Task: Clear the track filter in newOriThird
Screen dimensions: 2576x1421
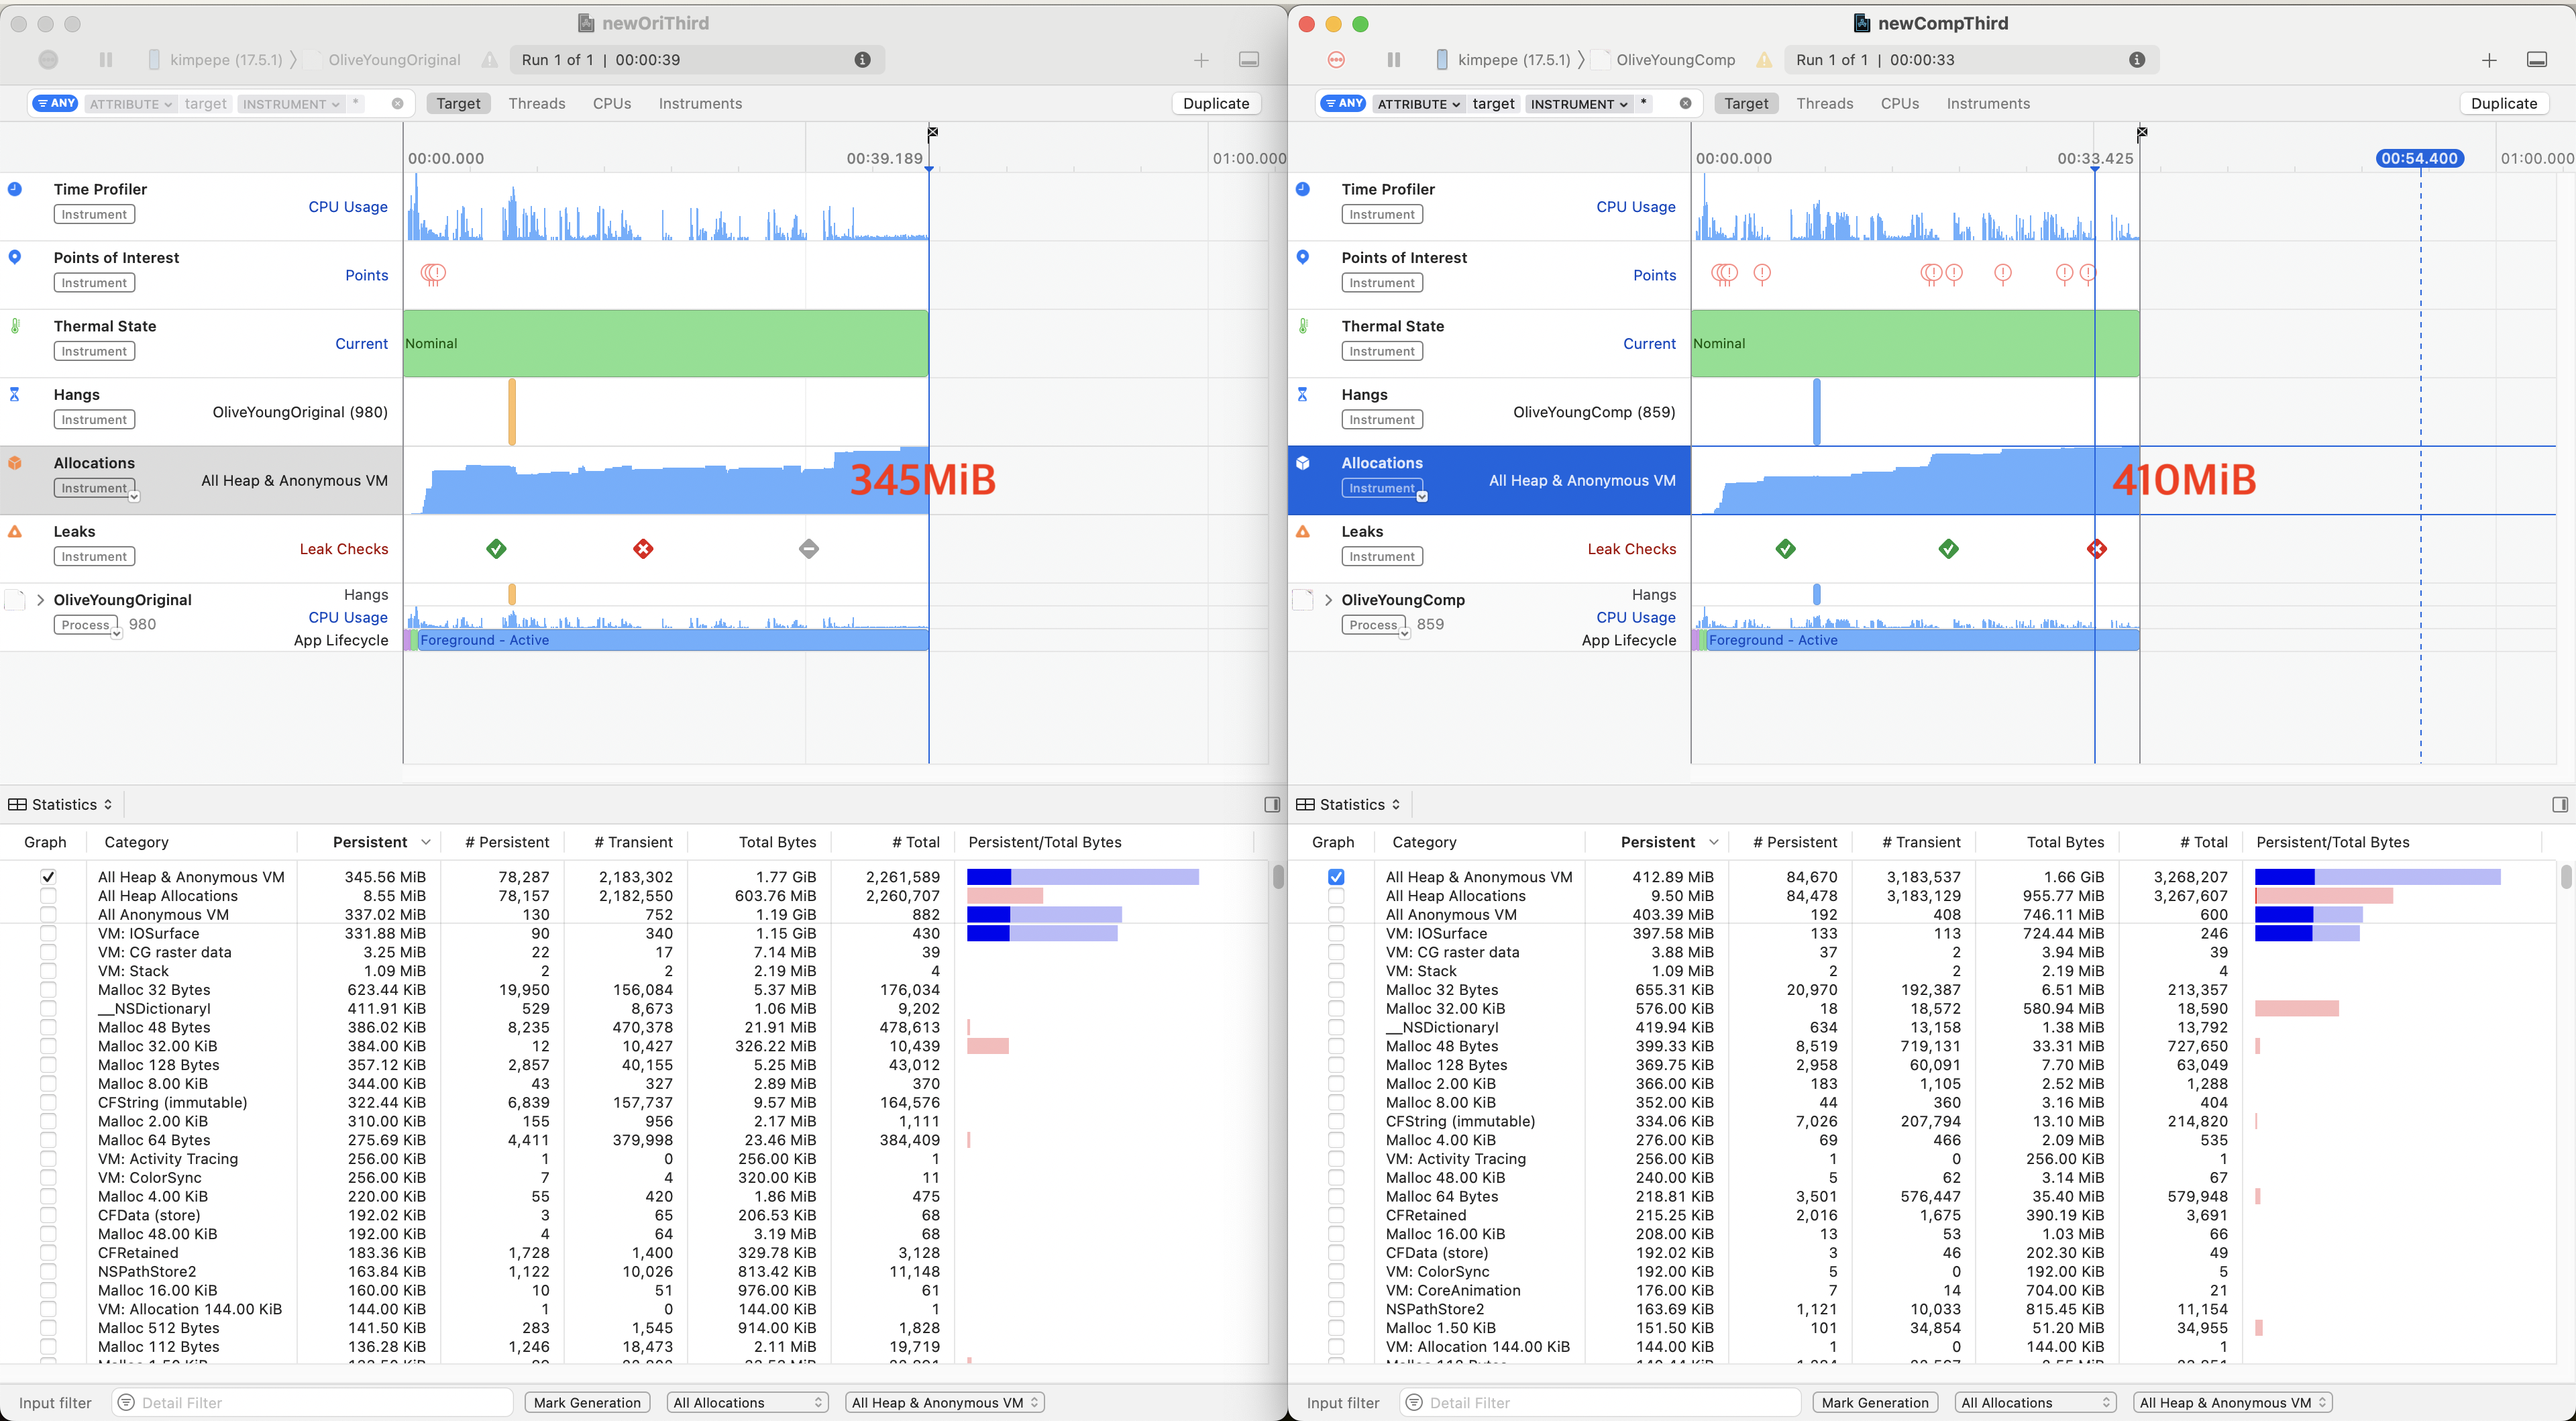Action: point(397,104)
